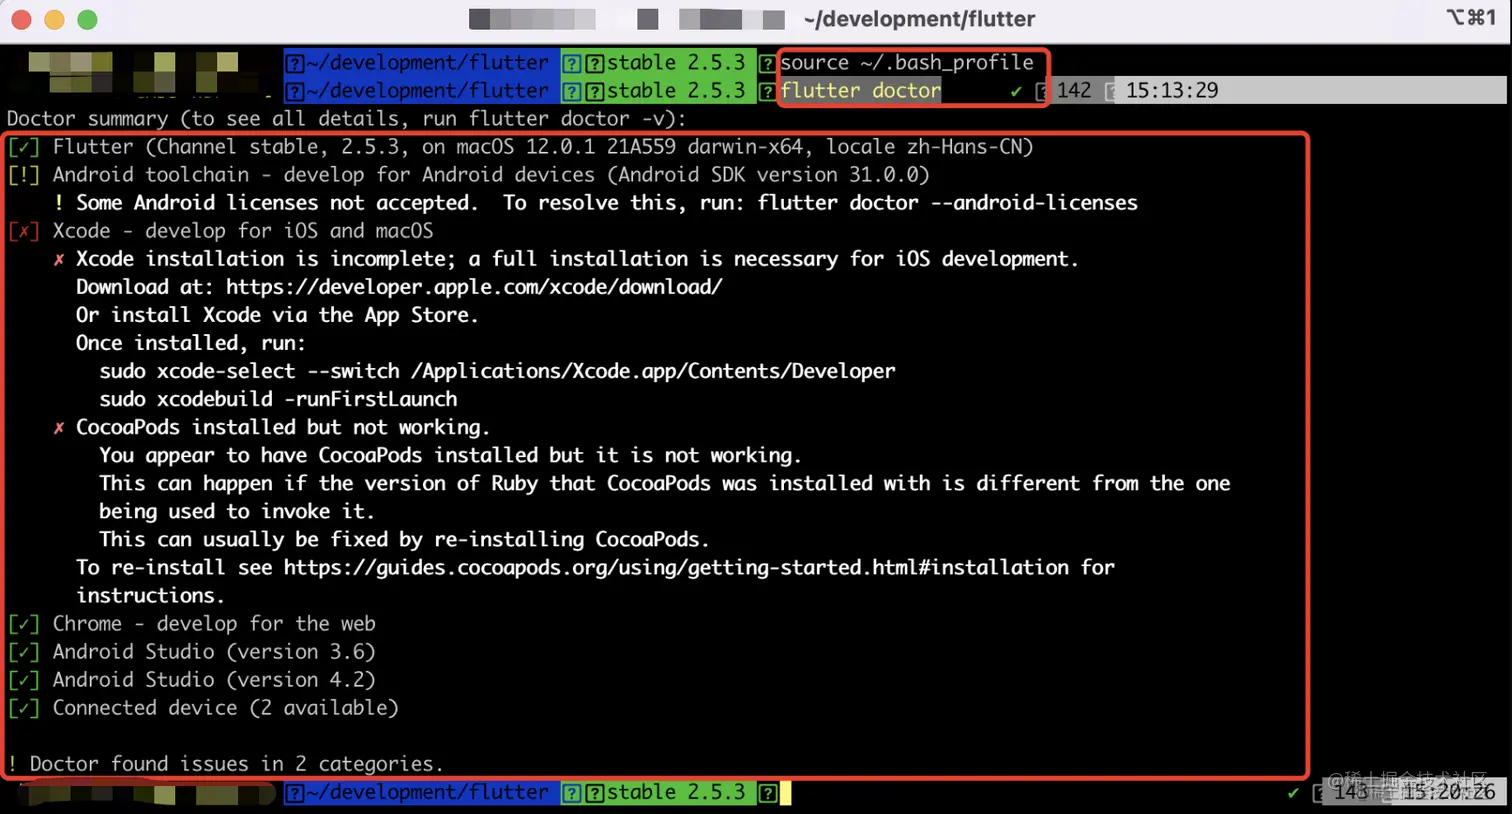The width and height of the screenshot is (1512, 814).
Task: Click the bottom prompt ~/development/flutter path segment
Action: coord(428,792)
